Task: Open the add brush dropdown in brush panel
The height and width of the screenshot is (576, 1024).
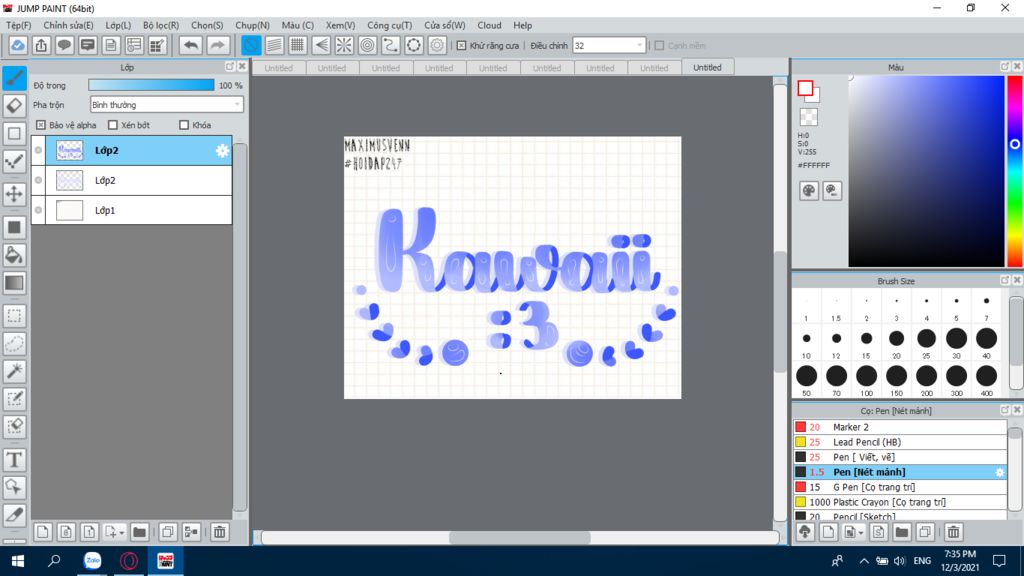Action: click(x=860, y=533)
